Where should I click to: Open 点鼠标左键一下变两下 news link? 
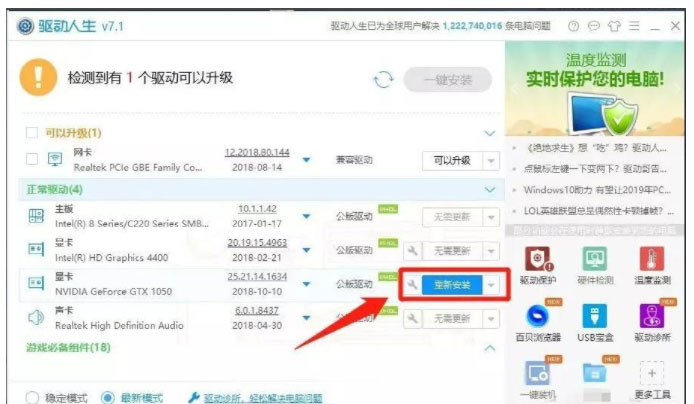pos(595,169)
